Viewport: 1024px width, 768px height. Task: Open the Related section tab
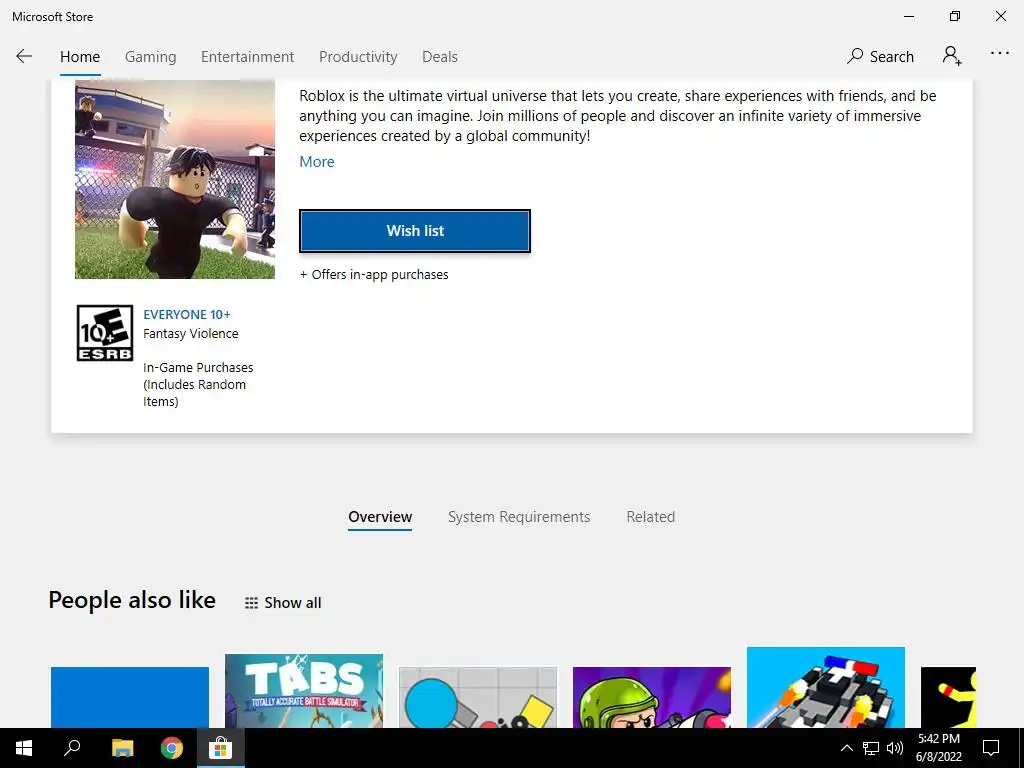[650, 517]
